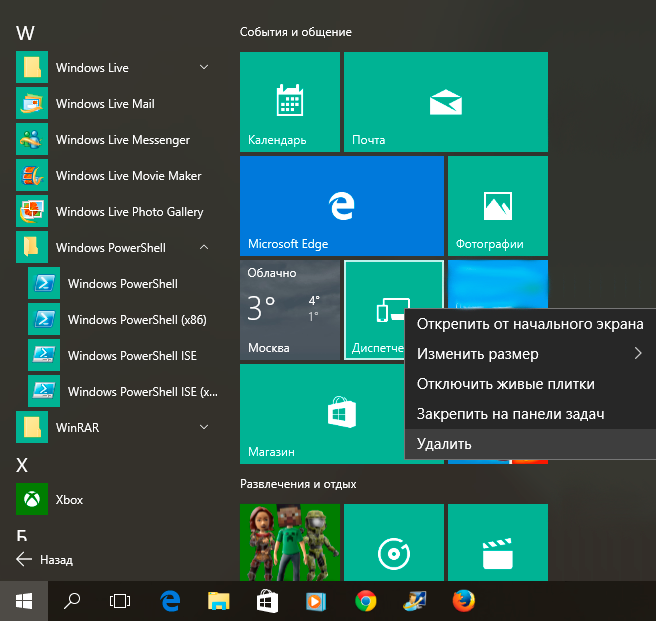
Task: Launch Windows PowerShell (x86)
Action: tap(121, 319)
